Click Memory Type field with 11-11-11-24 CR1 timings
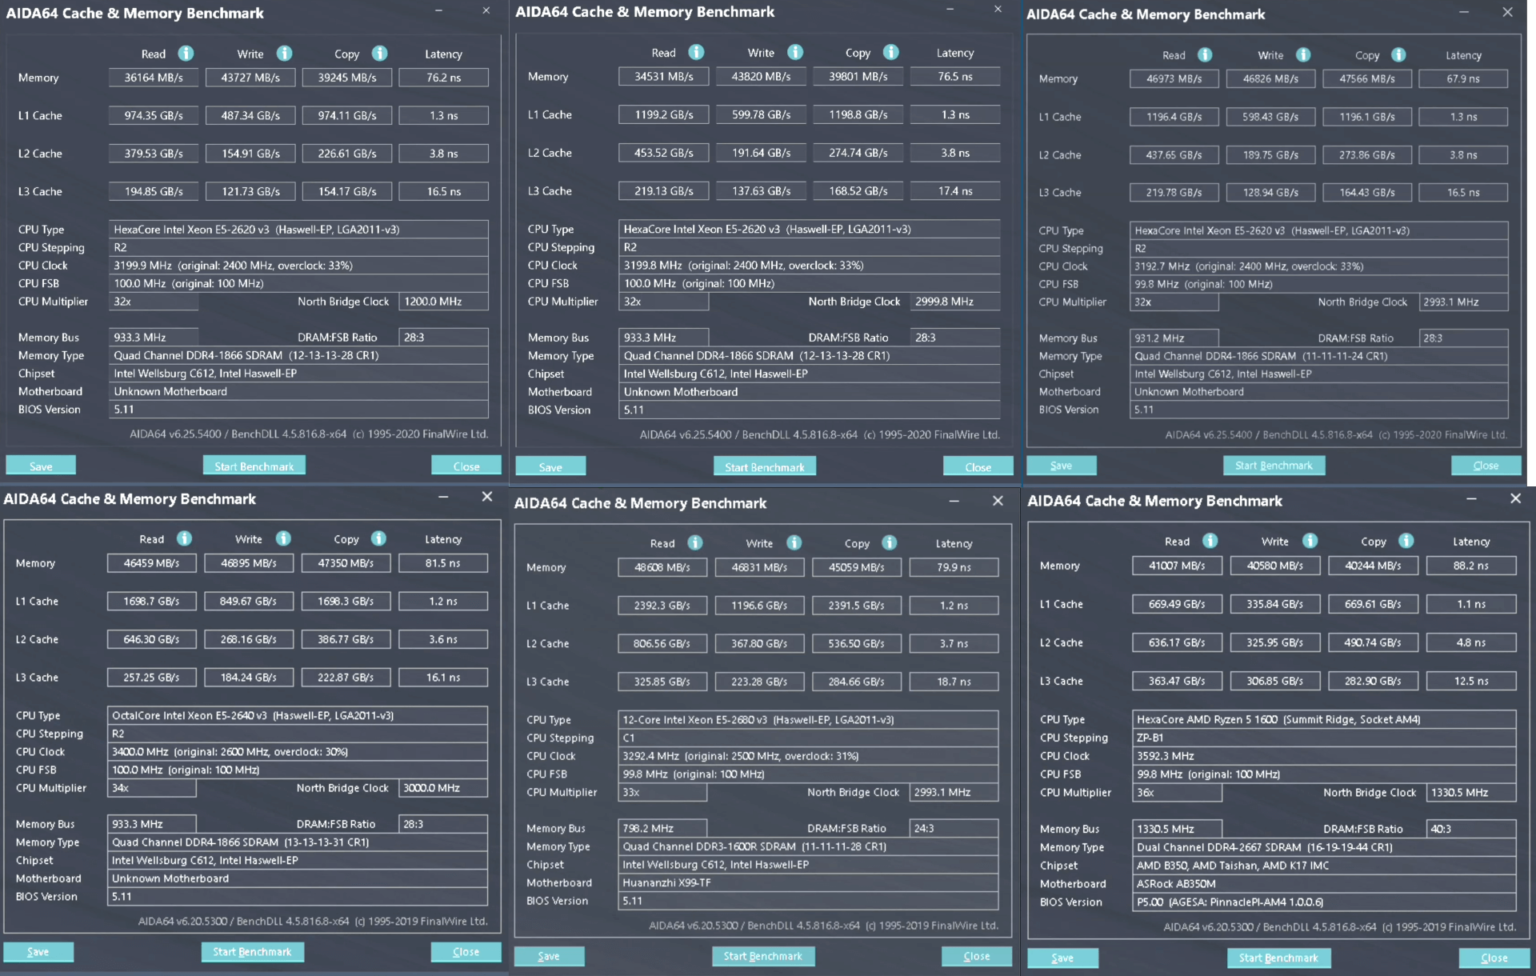Image resolution: width=1536 pixels, height=976 pixels. pos(1319,356)
